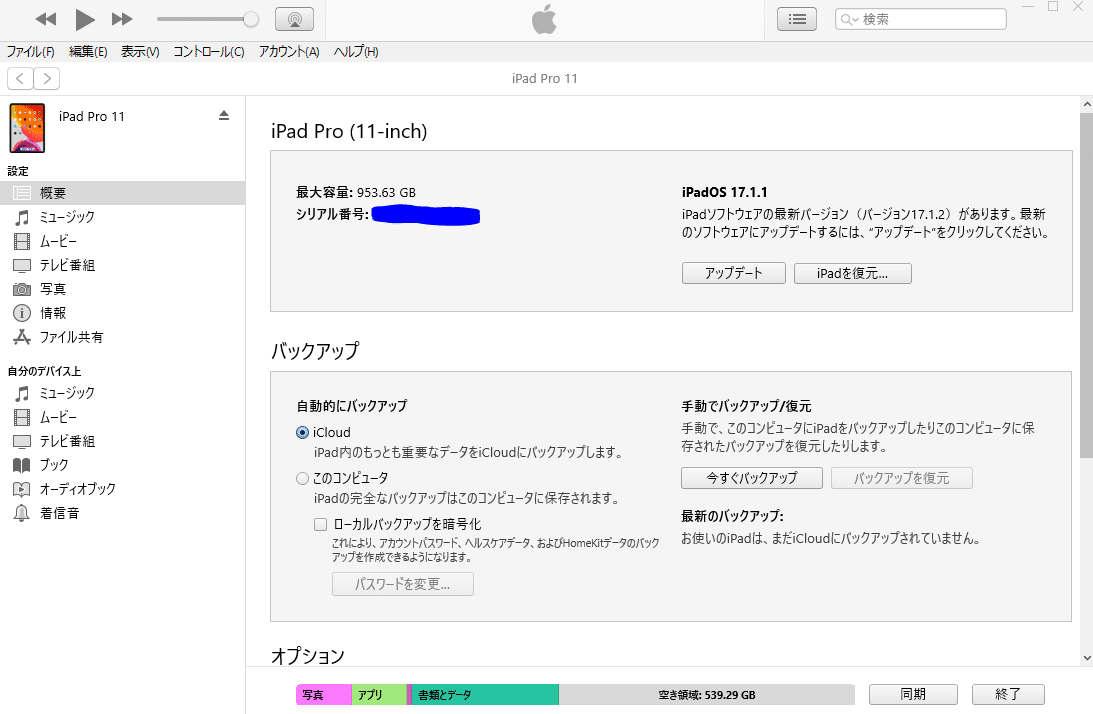
Task: Open the AirPlay output icon
Action: (294, 20)
